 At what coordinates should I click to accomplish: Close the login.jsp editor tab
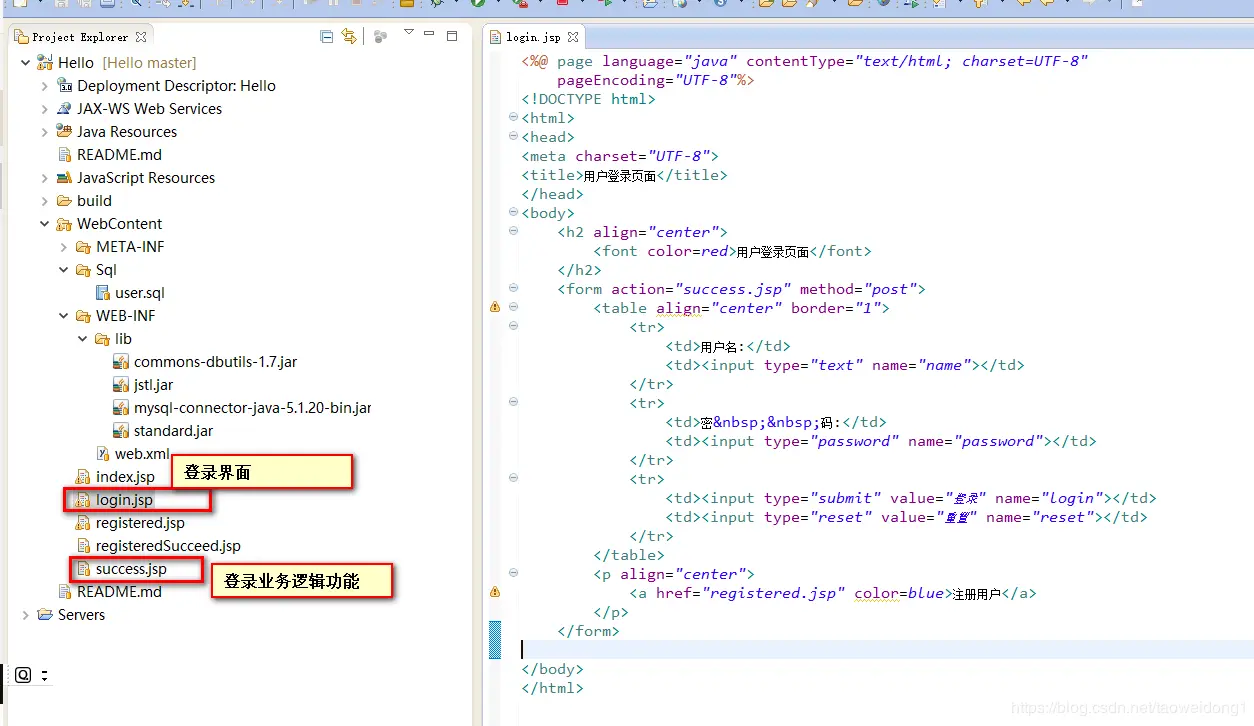(573, 37)
